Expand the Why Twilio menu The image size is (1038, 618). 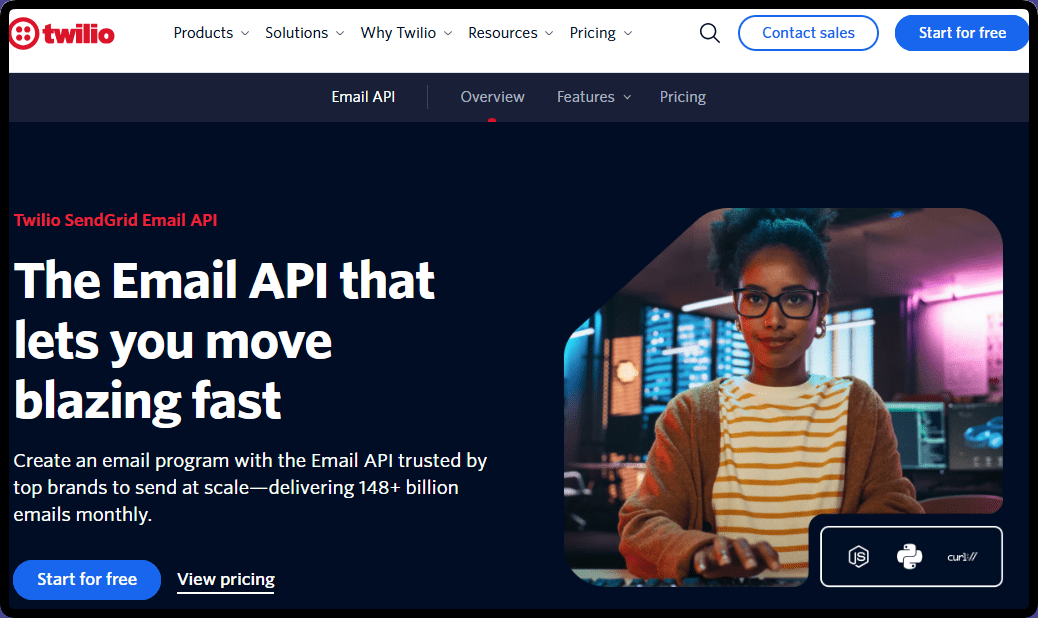tap(406, 33)
